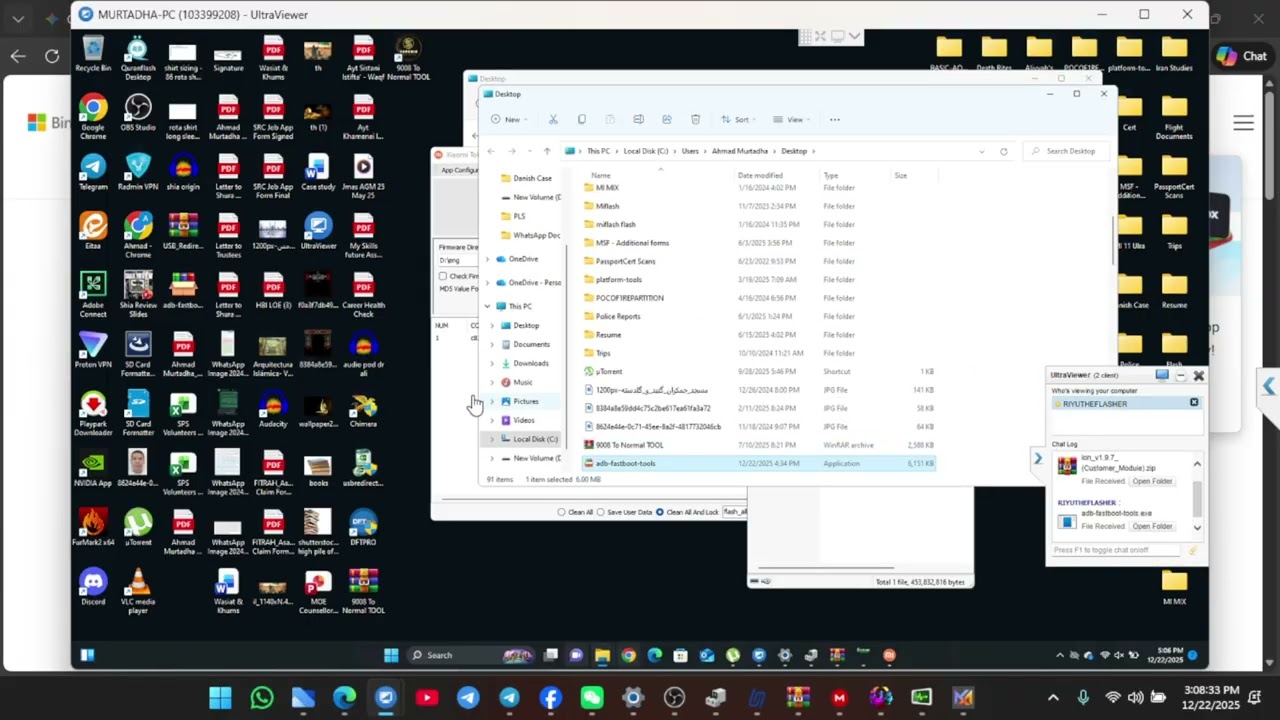The image size is (1280, 720).
Task: Click Ahmad Murtadha in the breadcrumb path
Action: pos(740,151)
